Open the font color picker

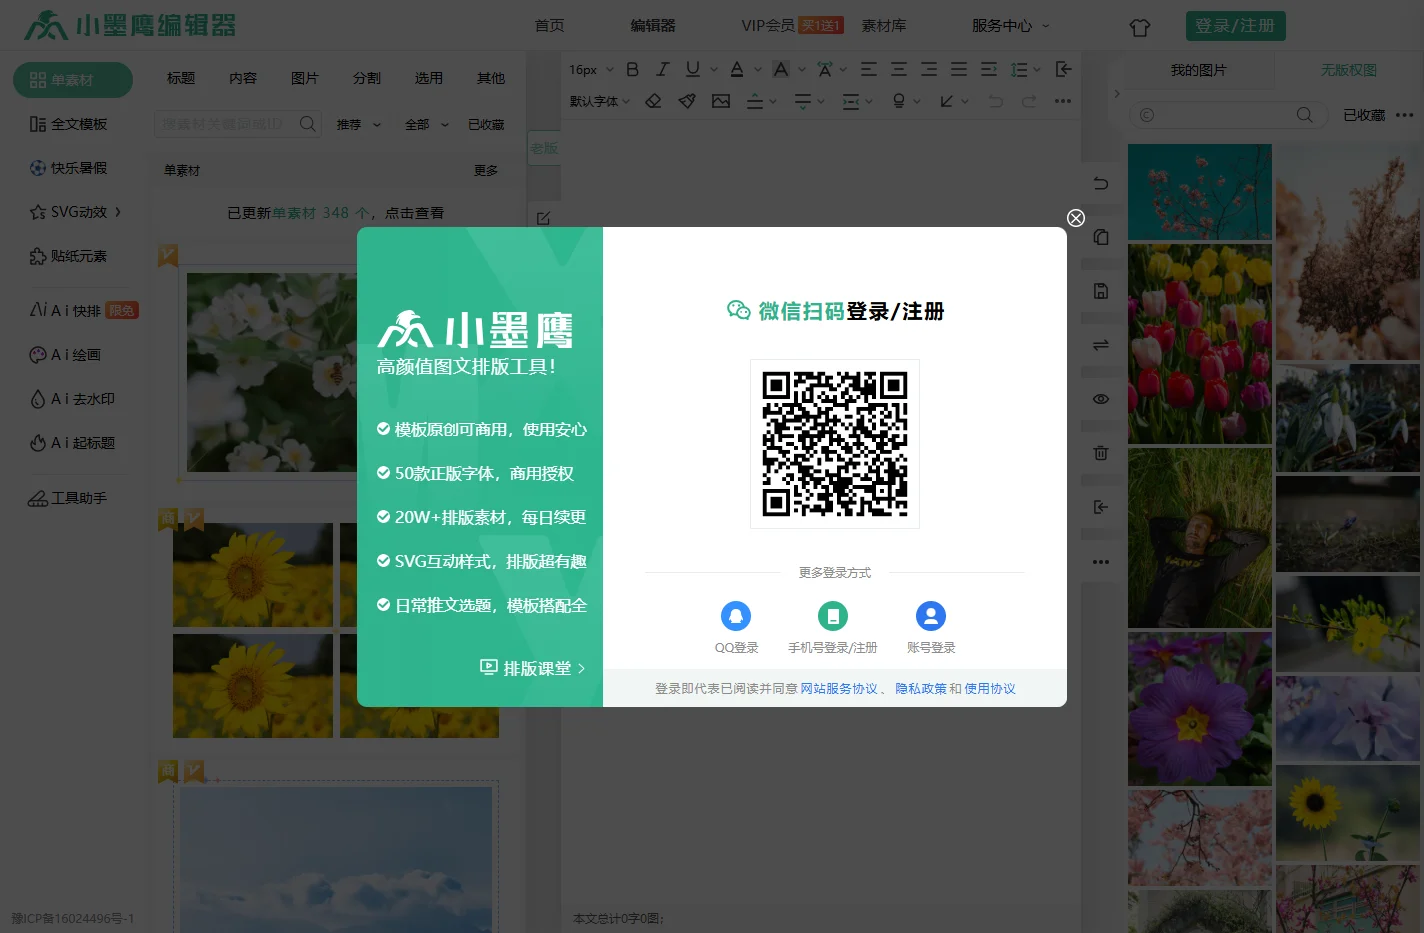tap(737, 69)
